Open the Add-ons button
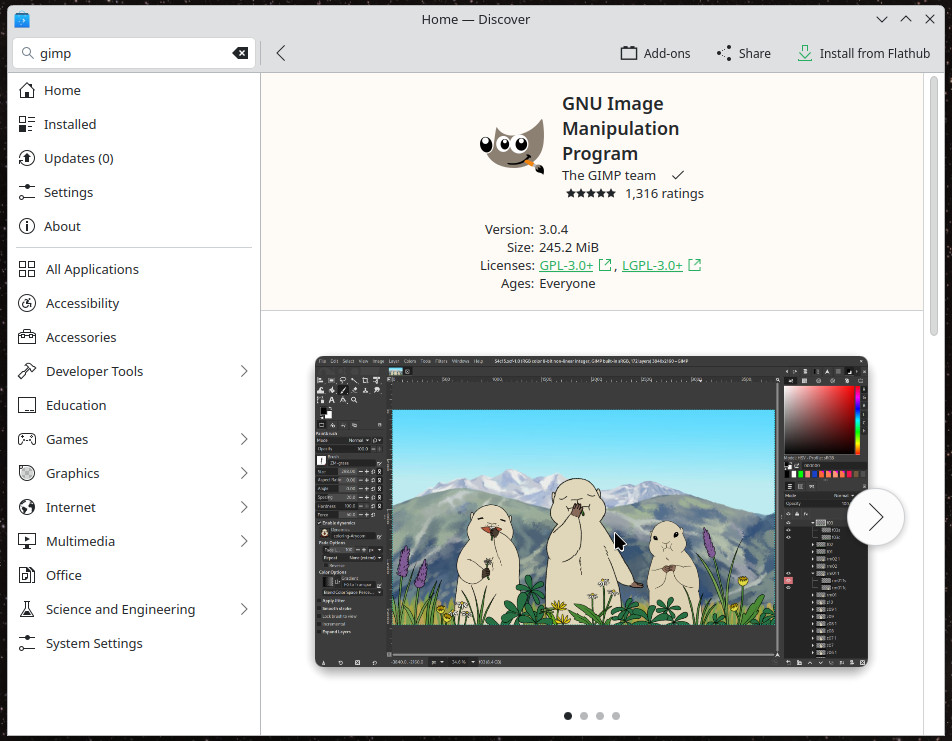The height and width of the screenshot is (741, 952). (x=655, y=53)
